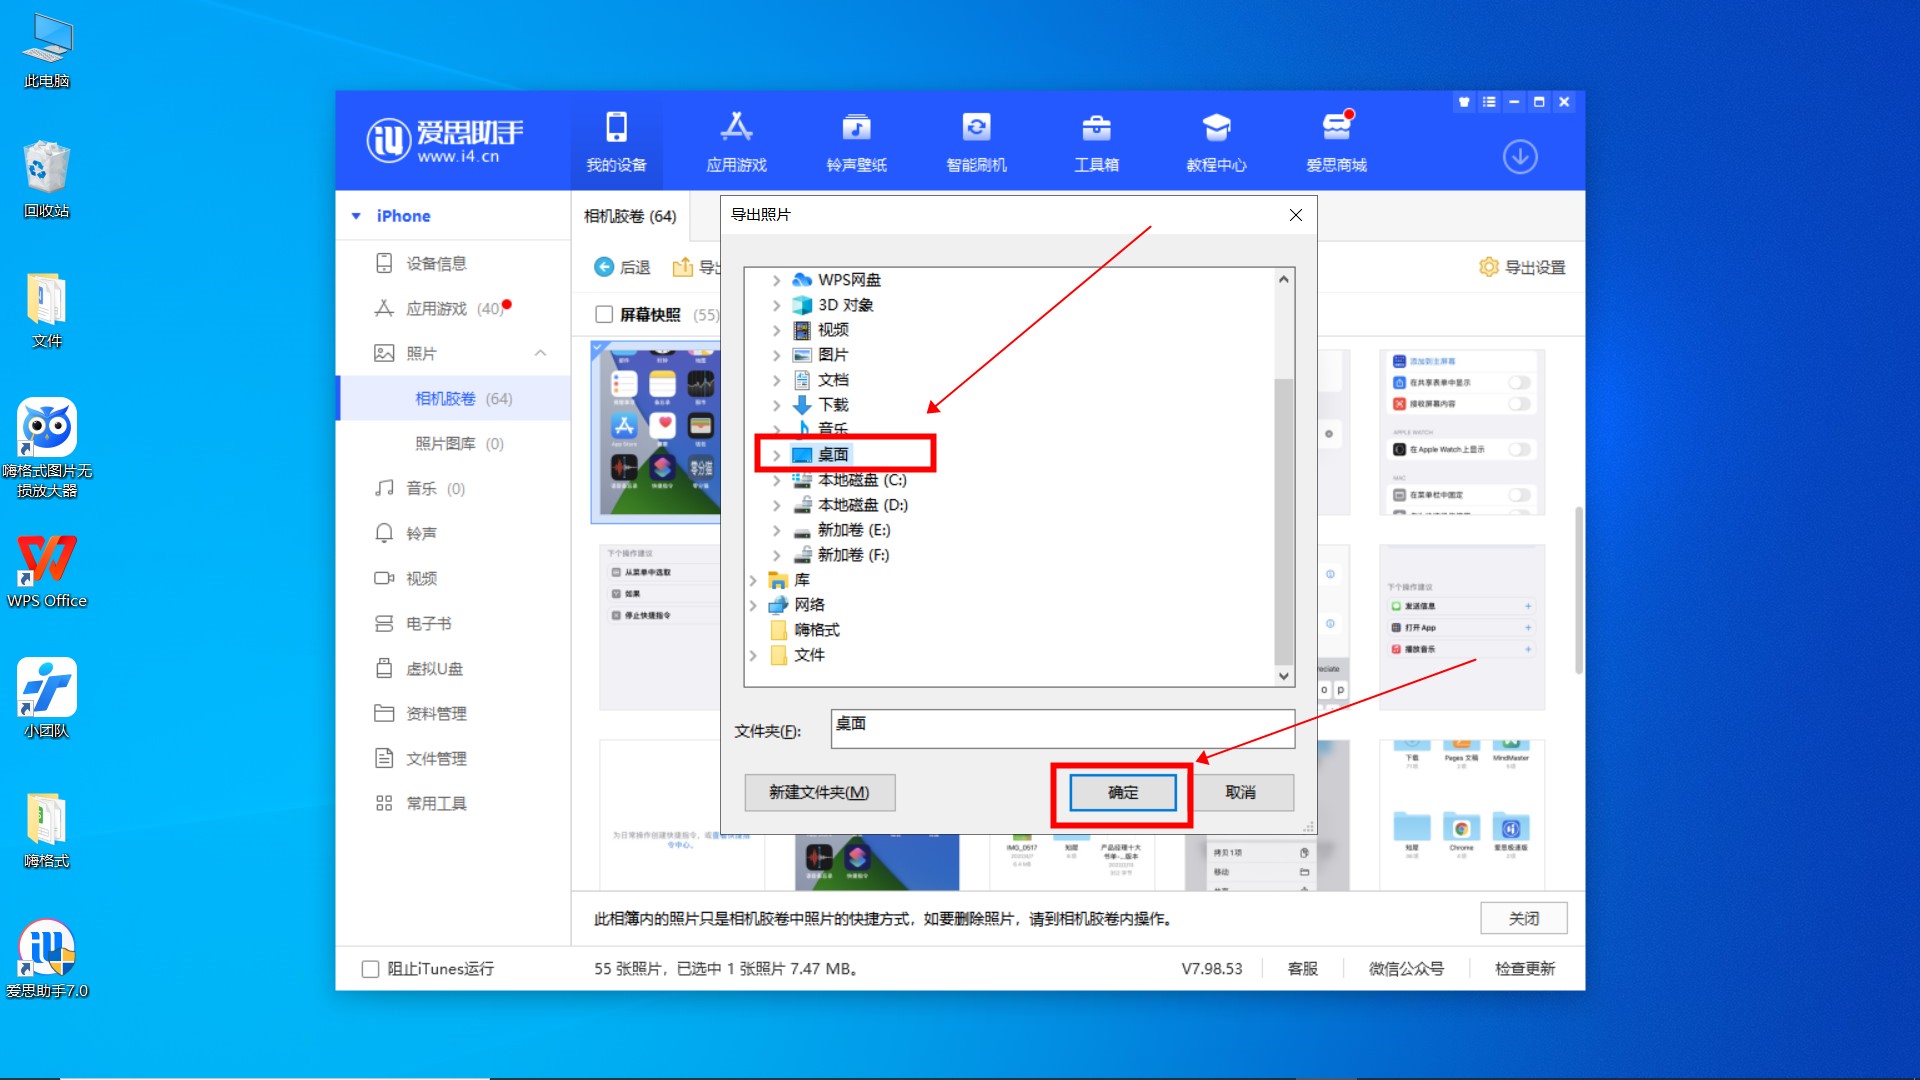Image resolution: width=1920 pixels, height=1080 pixels.
Task: Click the 导出设置 gear icon
Action: pyautogui.click(x=1489, y=267)
